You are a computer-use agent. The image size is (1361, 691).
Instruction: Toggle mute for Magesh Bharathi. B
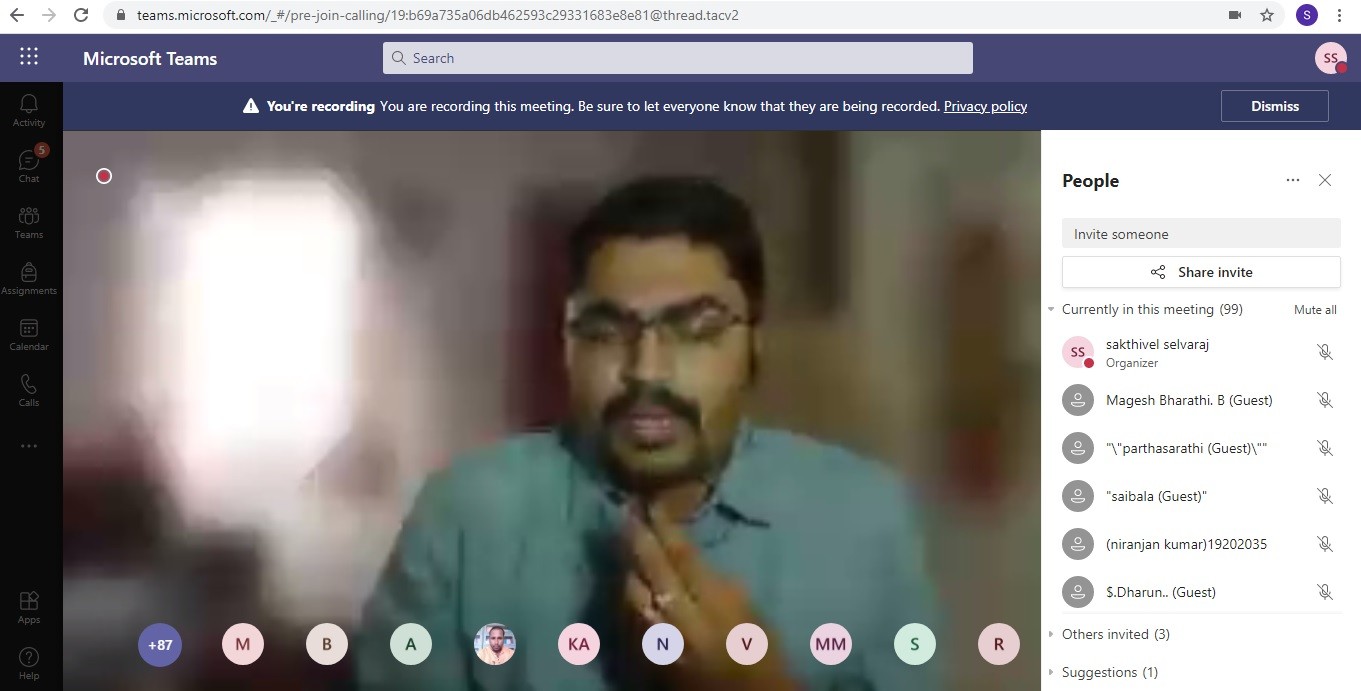[x=1324, y=400]
